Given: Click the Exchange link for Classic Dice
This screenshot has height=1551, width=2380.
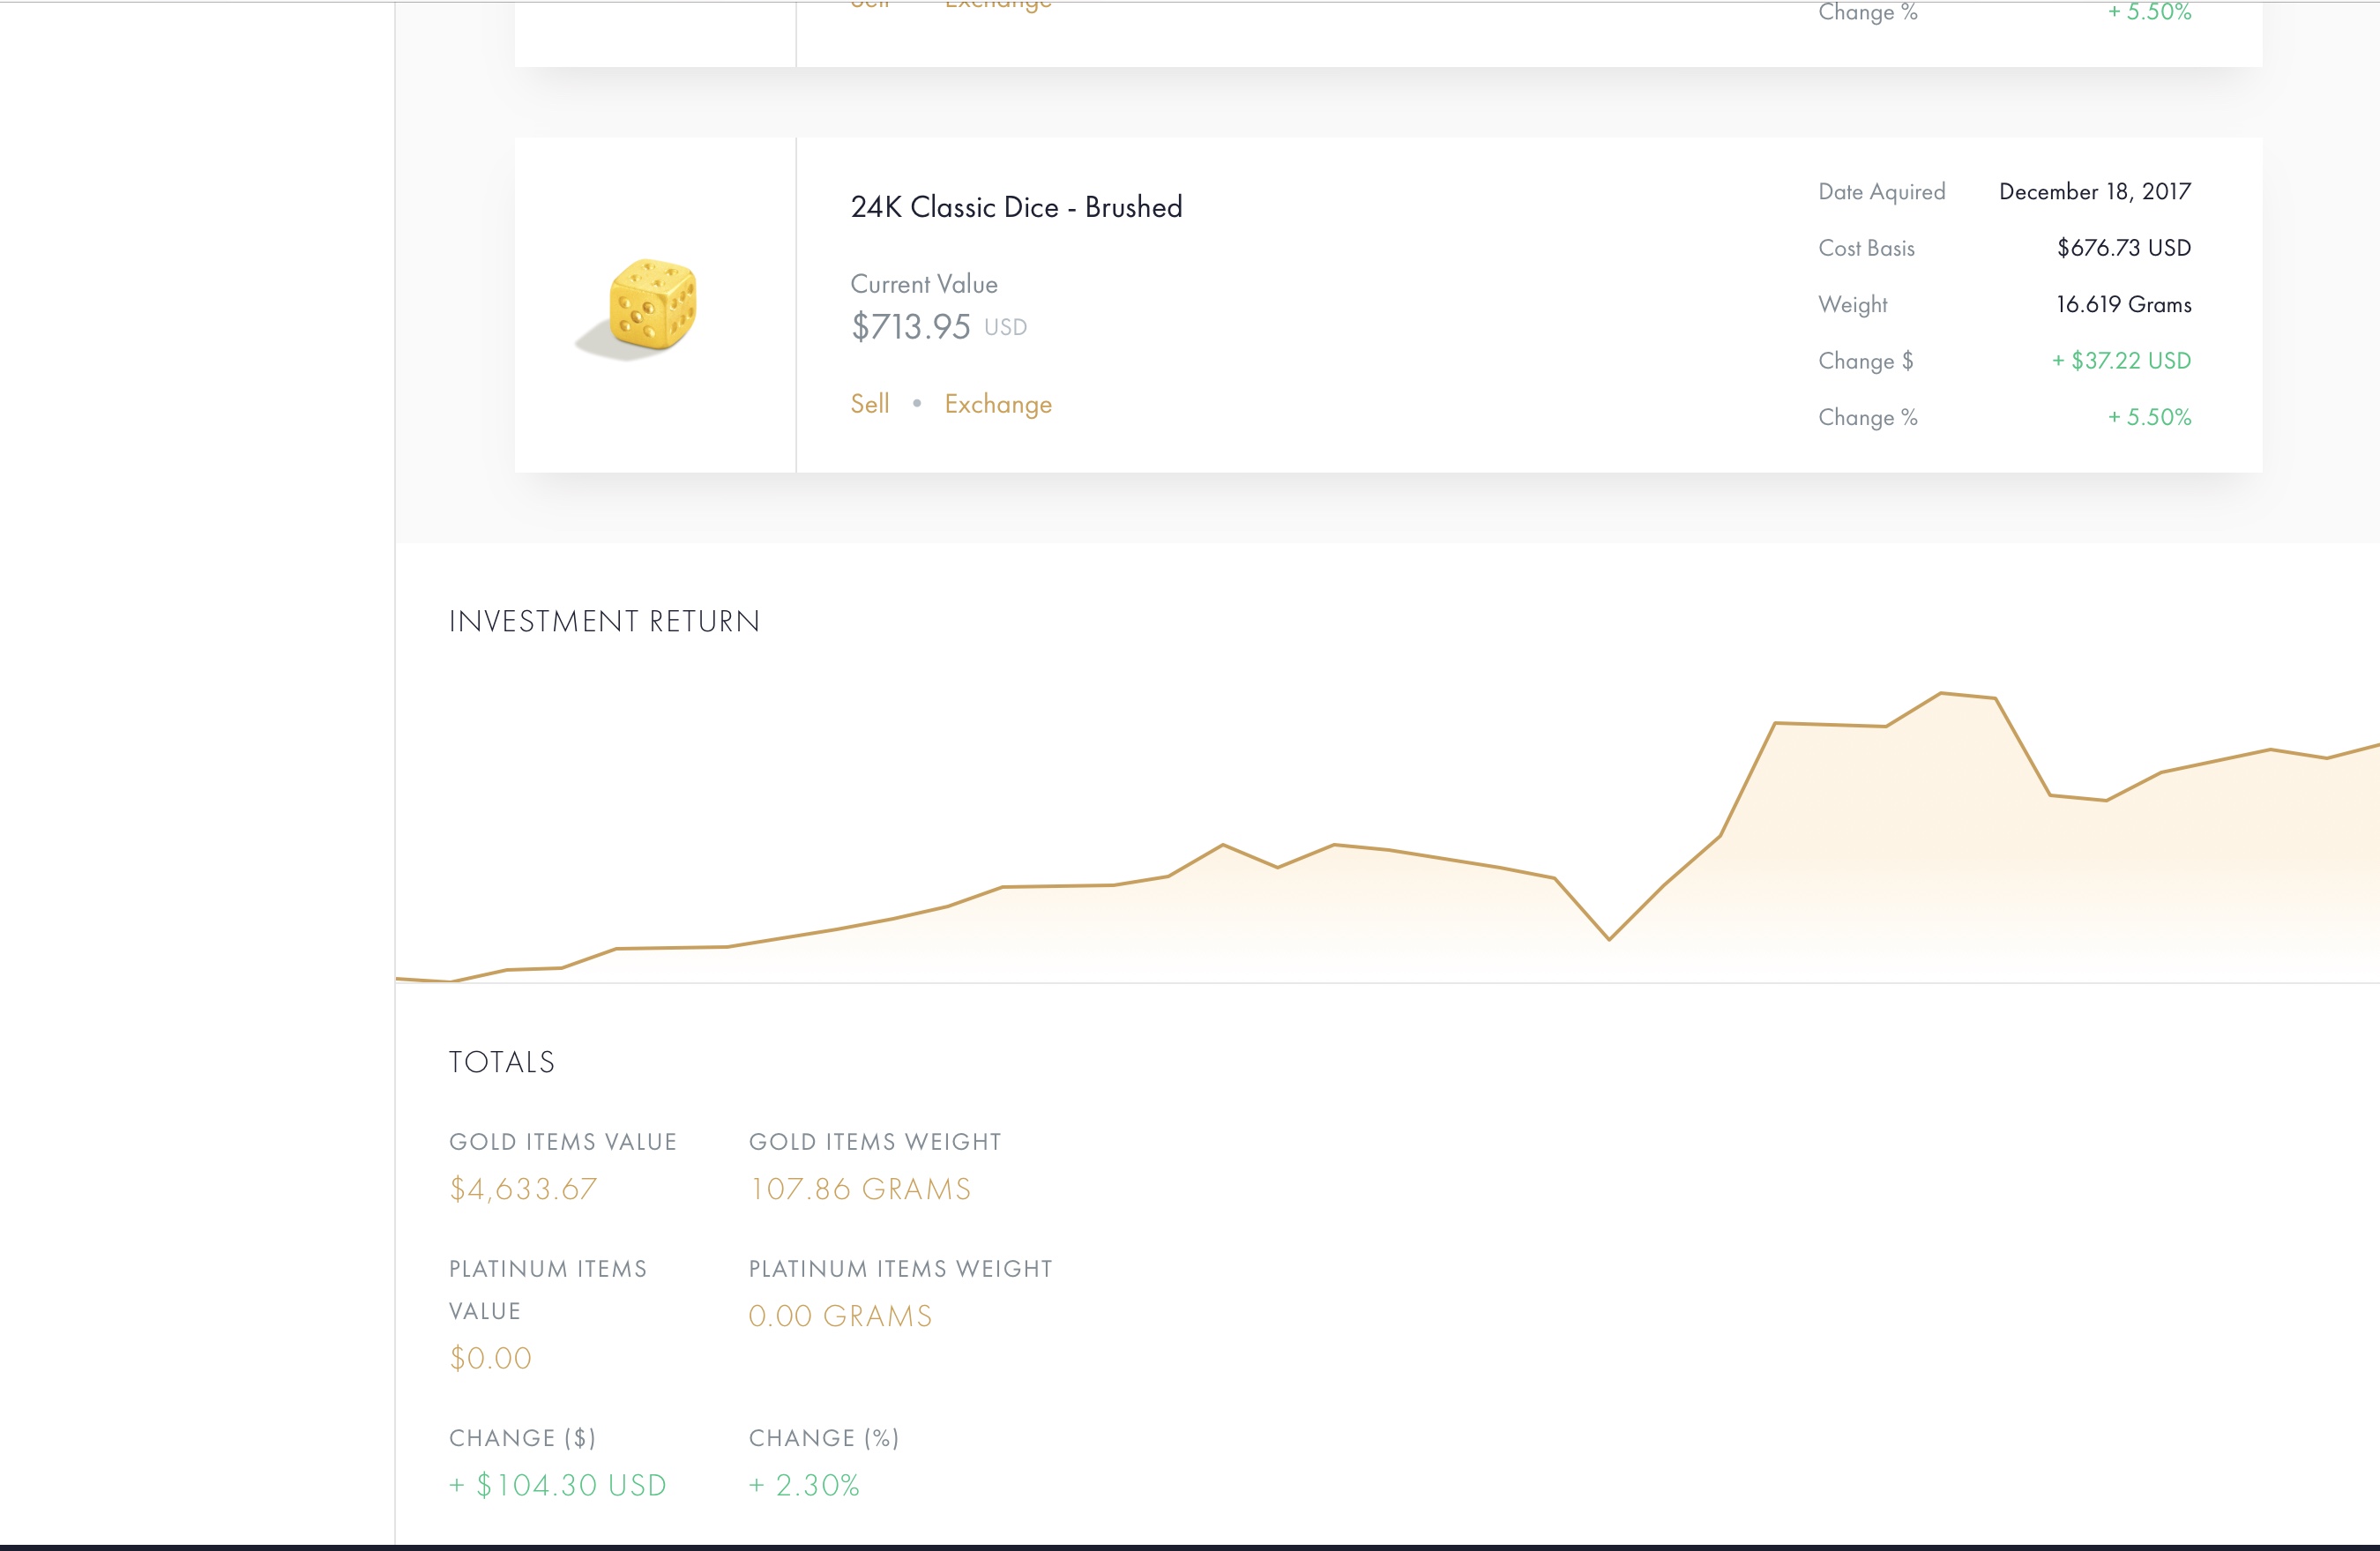Looking at the screenshot, I should [x=997, y=404].
